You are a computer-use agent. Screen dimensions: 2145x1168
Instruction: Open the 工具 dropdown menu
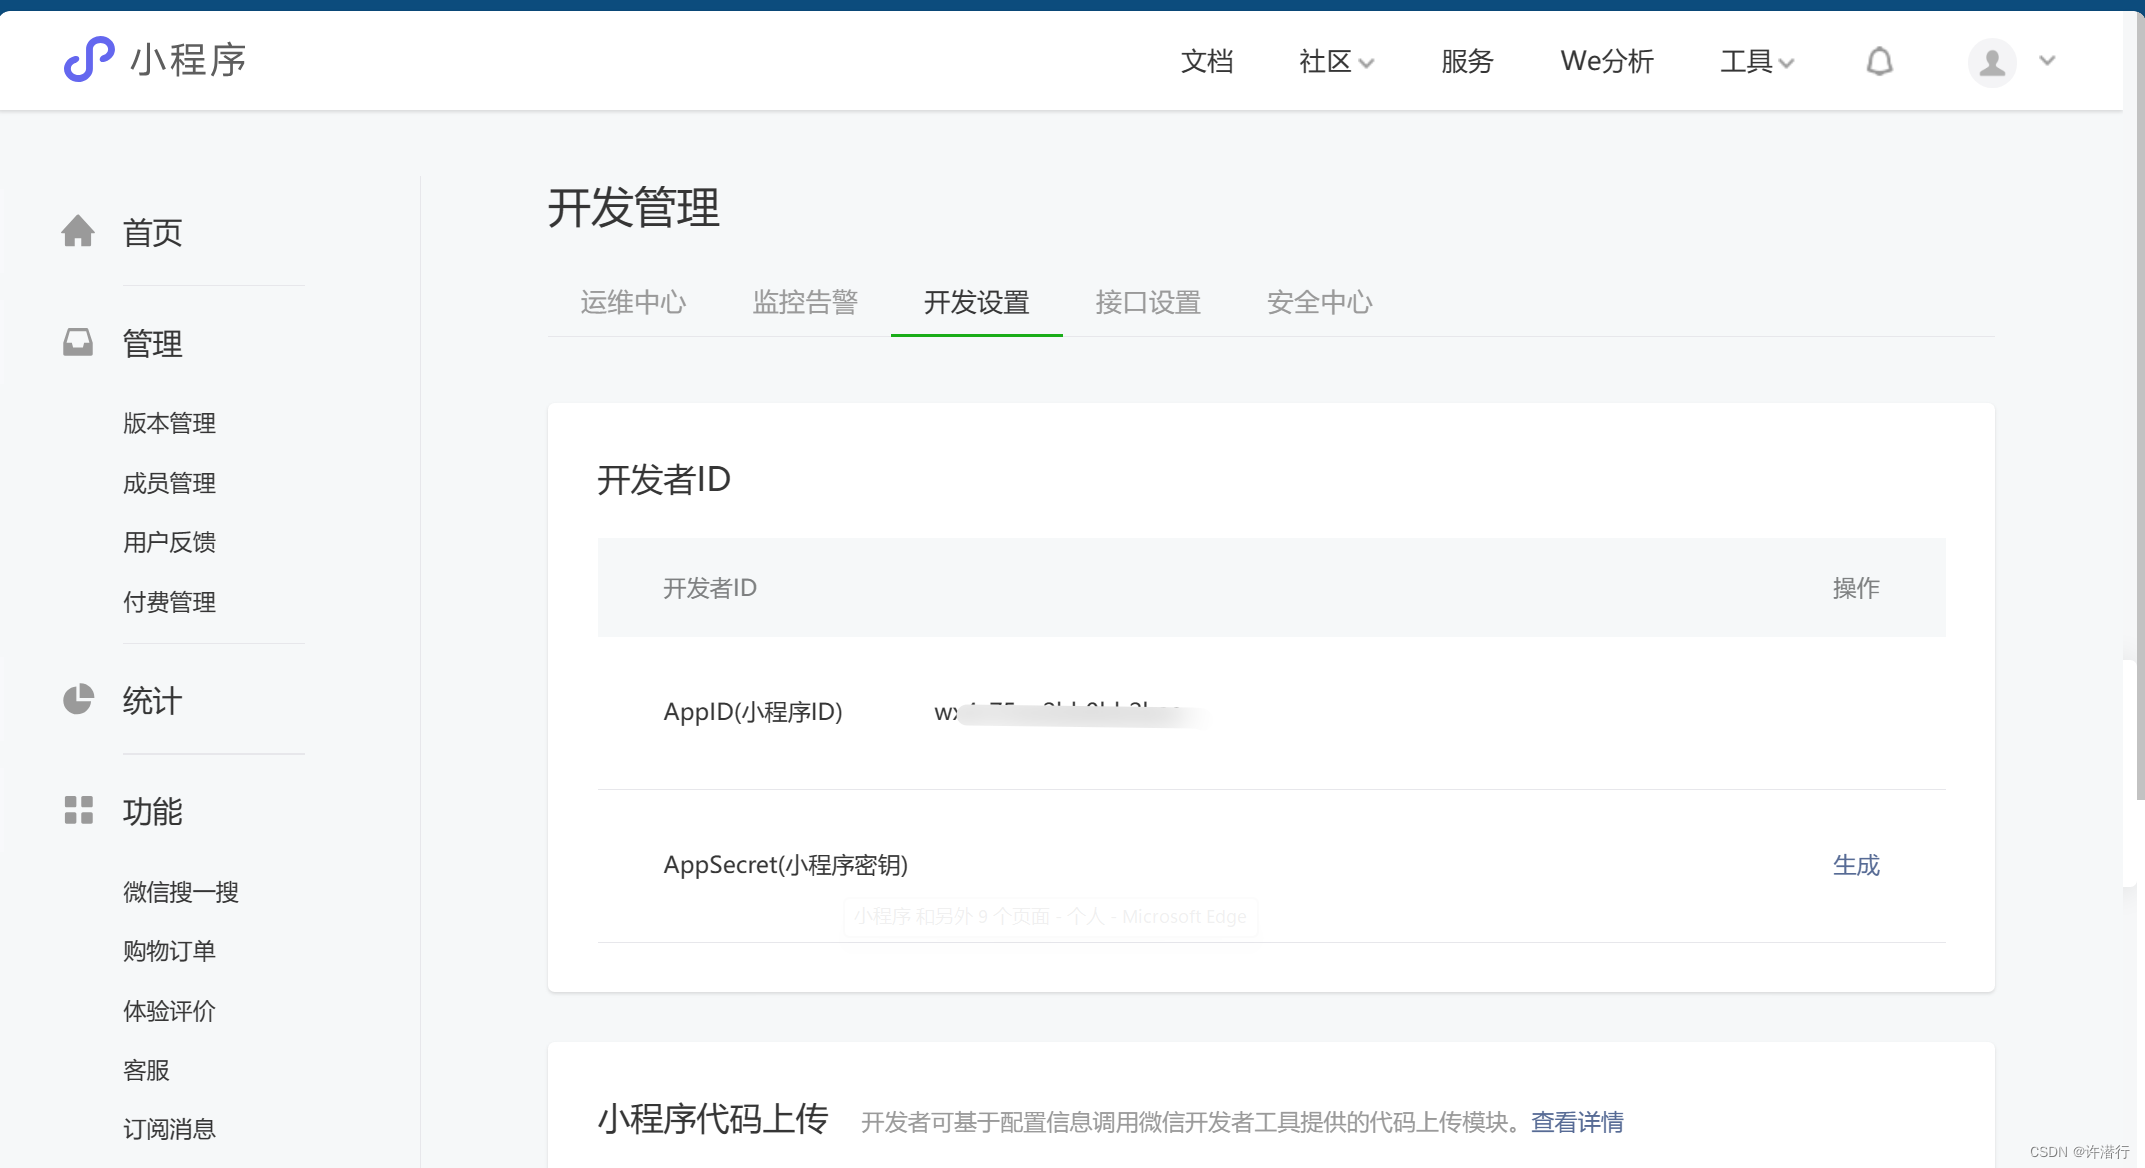tap(1756, 62)
